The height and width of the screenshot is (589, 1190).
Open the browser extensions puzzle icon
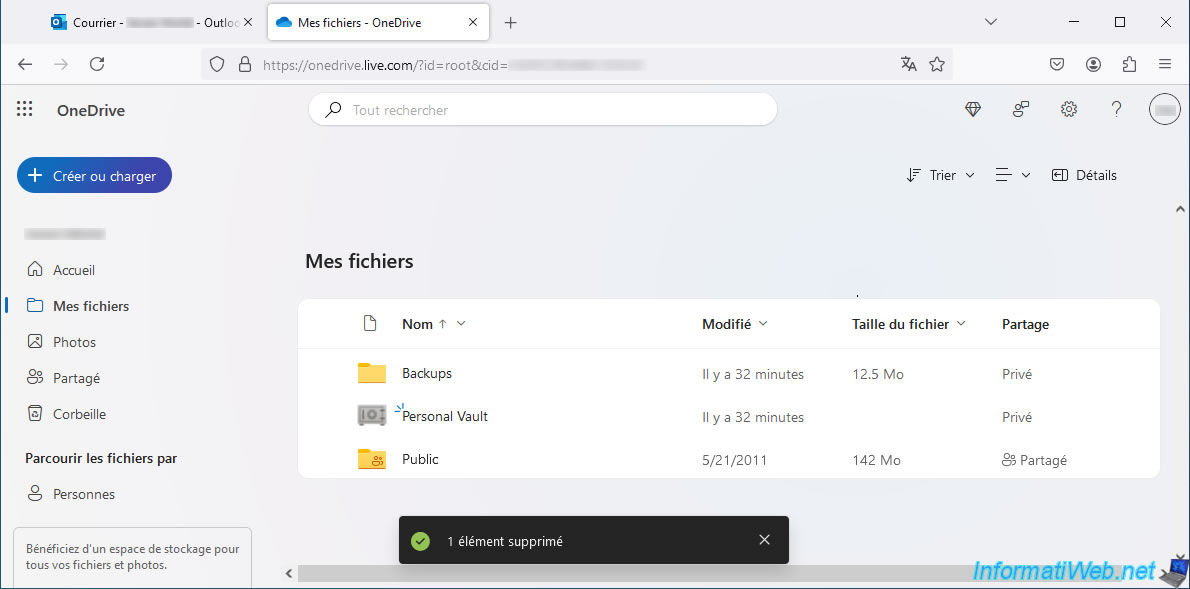(x=1129, y=65)
